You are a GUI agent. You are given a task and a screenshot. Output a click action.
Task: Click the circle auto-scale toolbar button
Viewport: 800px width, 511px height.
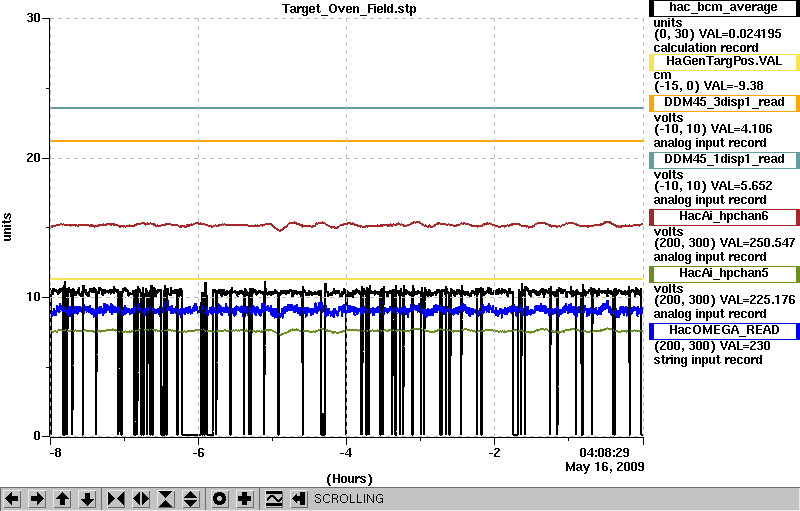[220, 499]
